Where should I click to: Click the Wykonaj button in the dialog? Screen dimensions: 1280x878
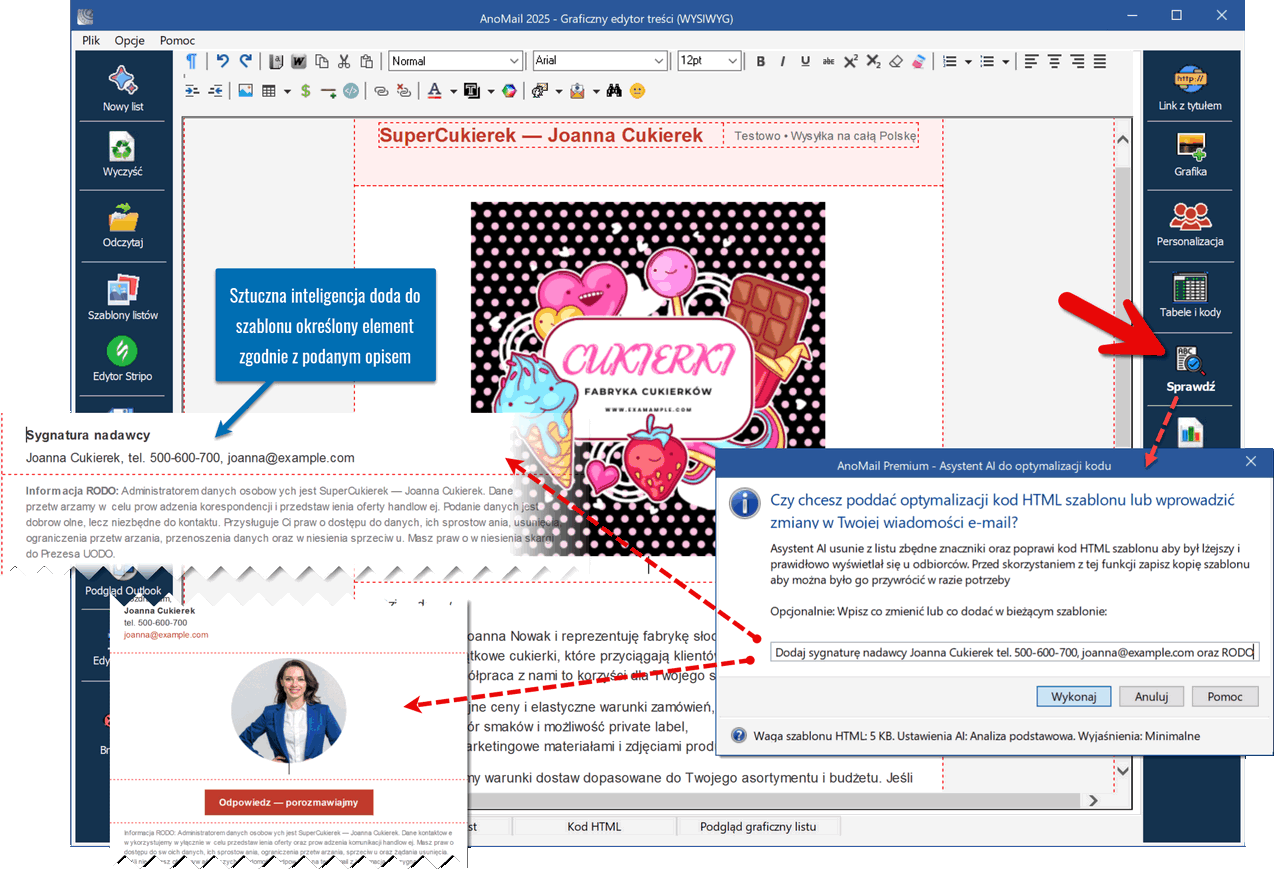1074,696
